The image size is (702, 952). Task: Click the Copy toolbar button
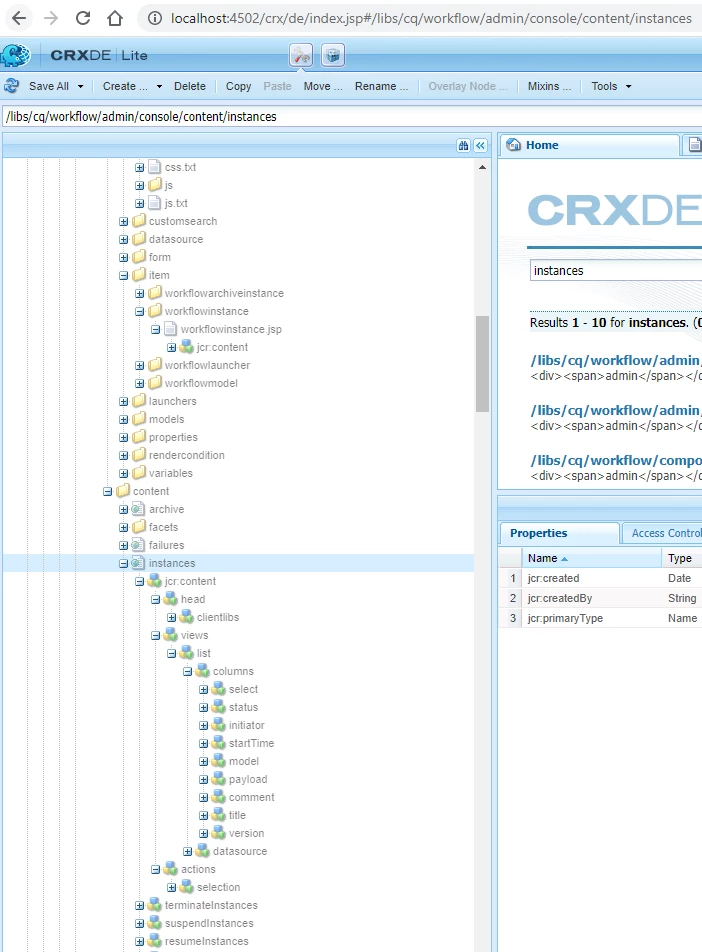pyautogui.click(x=238, y=86)
